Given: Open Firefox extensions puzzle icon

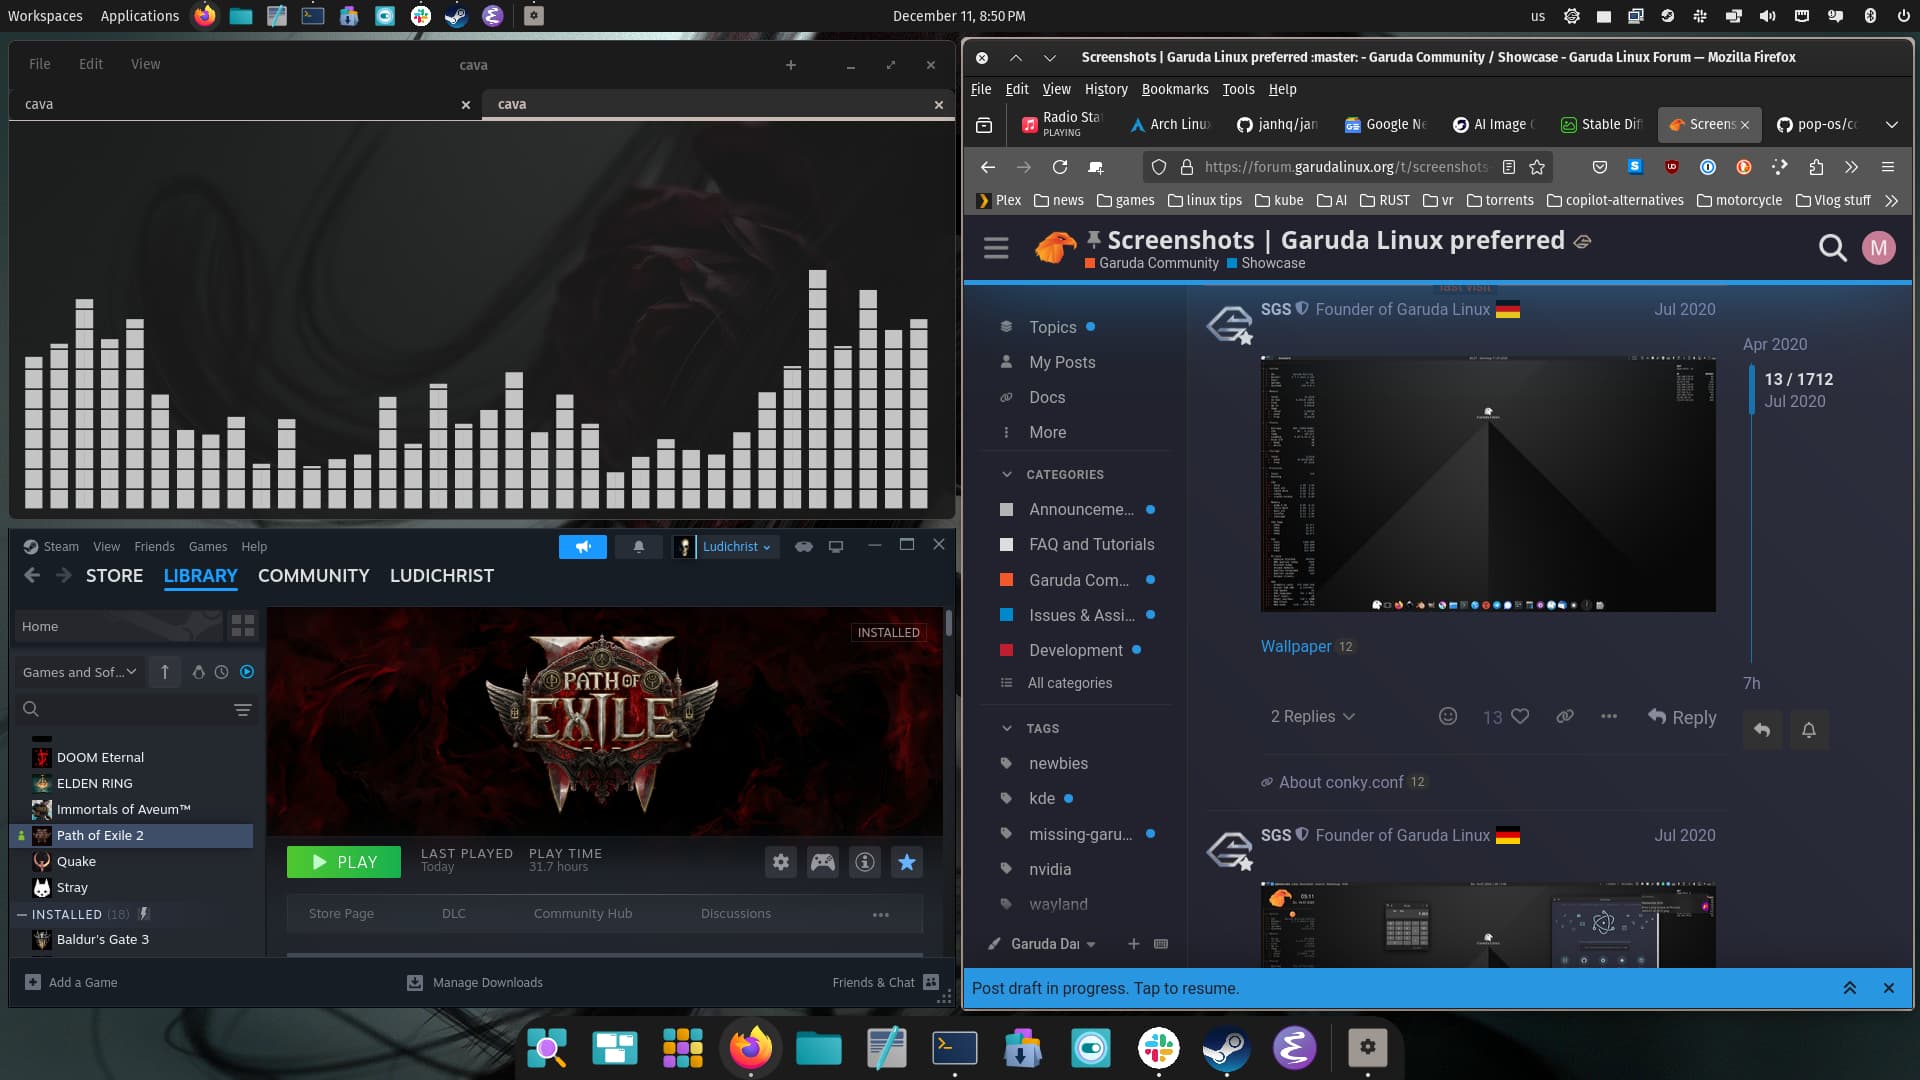Looking at the screenshot, I should [1816, 167].
